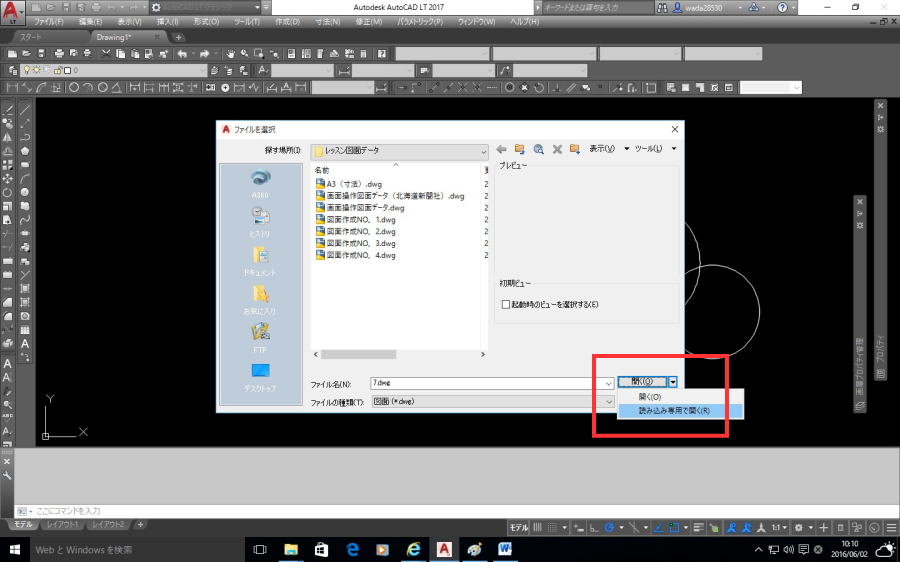Click the Help question mark icon in toolbar
The width and height of the screenshot is (900, 562).
[x=382, y=54]
